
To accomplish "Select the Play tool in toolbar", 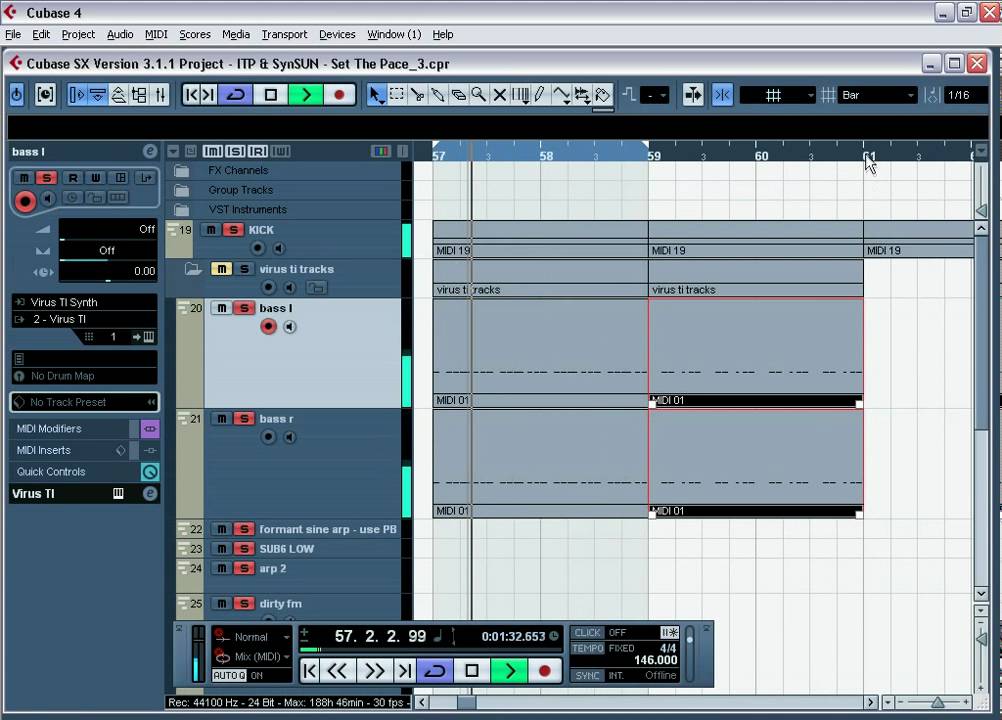I will point(582,95).
